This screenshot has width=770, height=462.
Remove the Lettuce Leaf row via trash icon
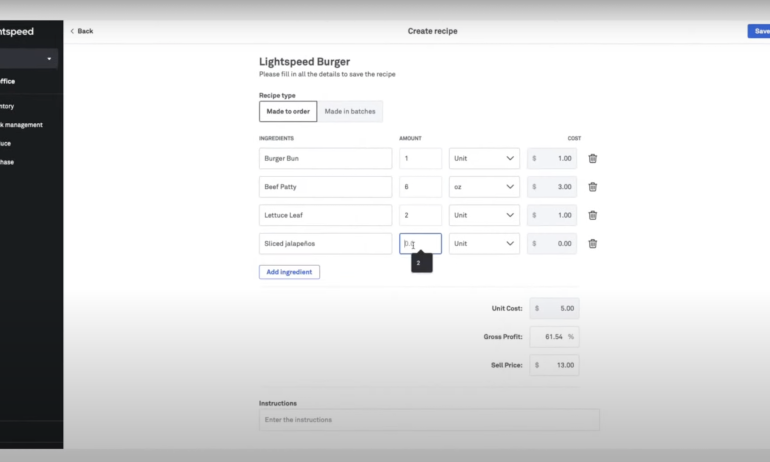(x=592, y=215)
